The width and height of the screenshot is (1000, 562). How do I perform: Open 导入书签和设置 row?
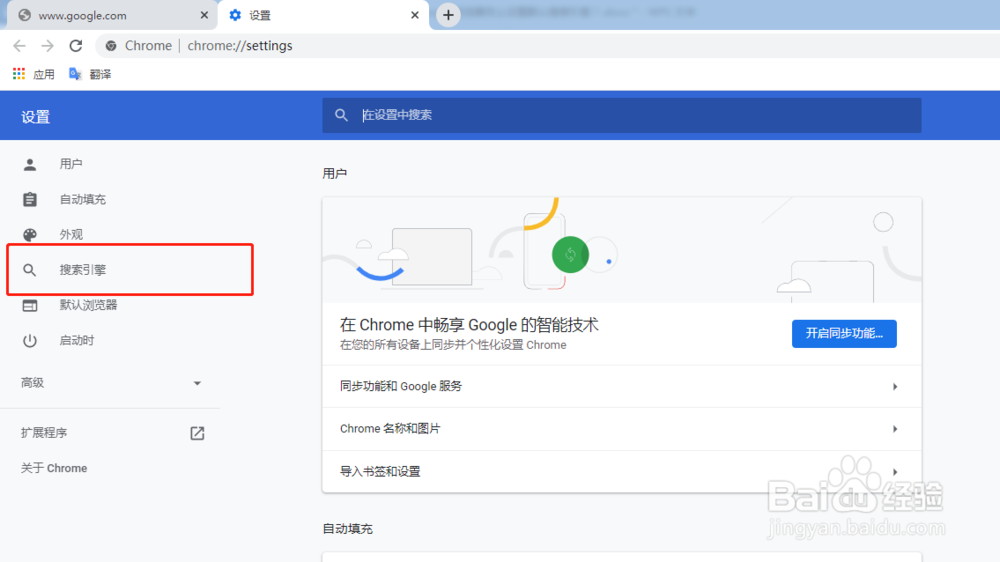(x=622, y=471)
